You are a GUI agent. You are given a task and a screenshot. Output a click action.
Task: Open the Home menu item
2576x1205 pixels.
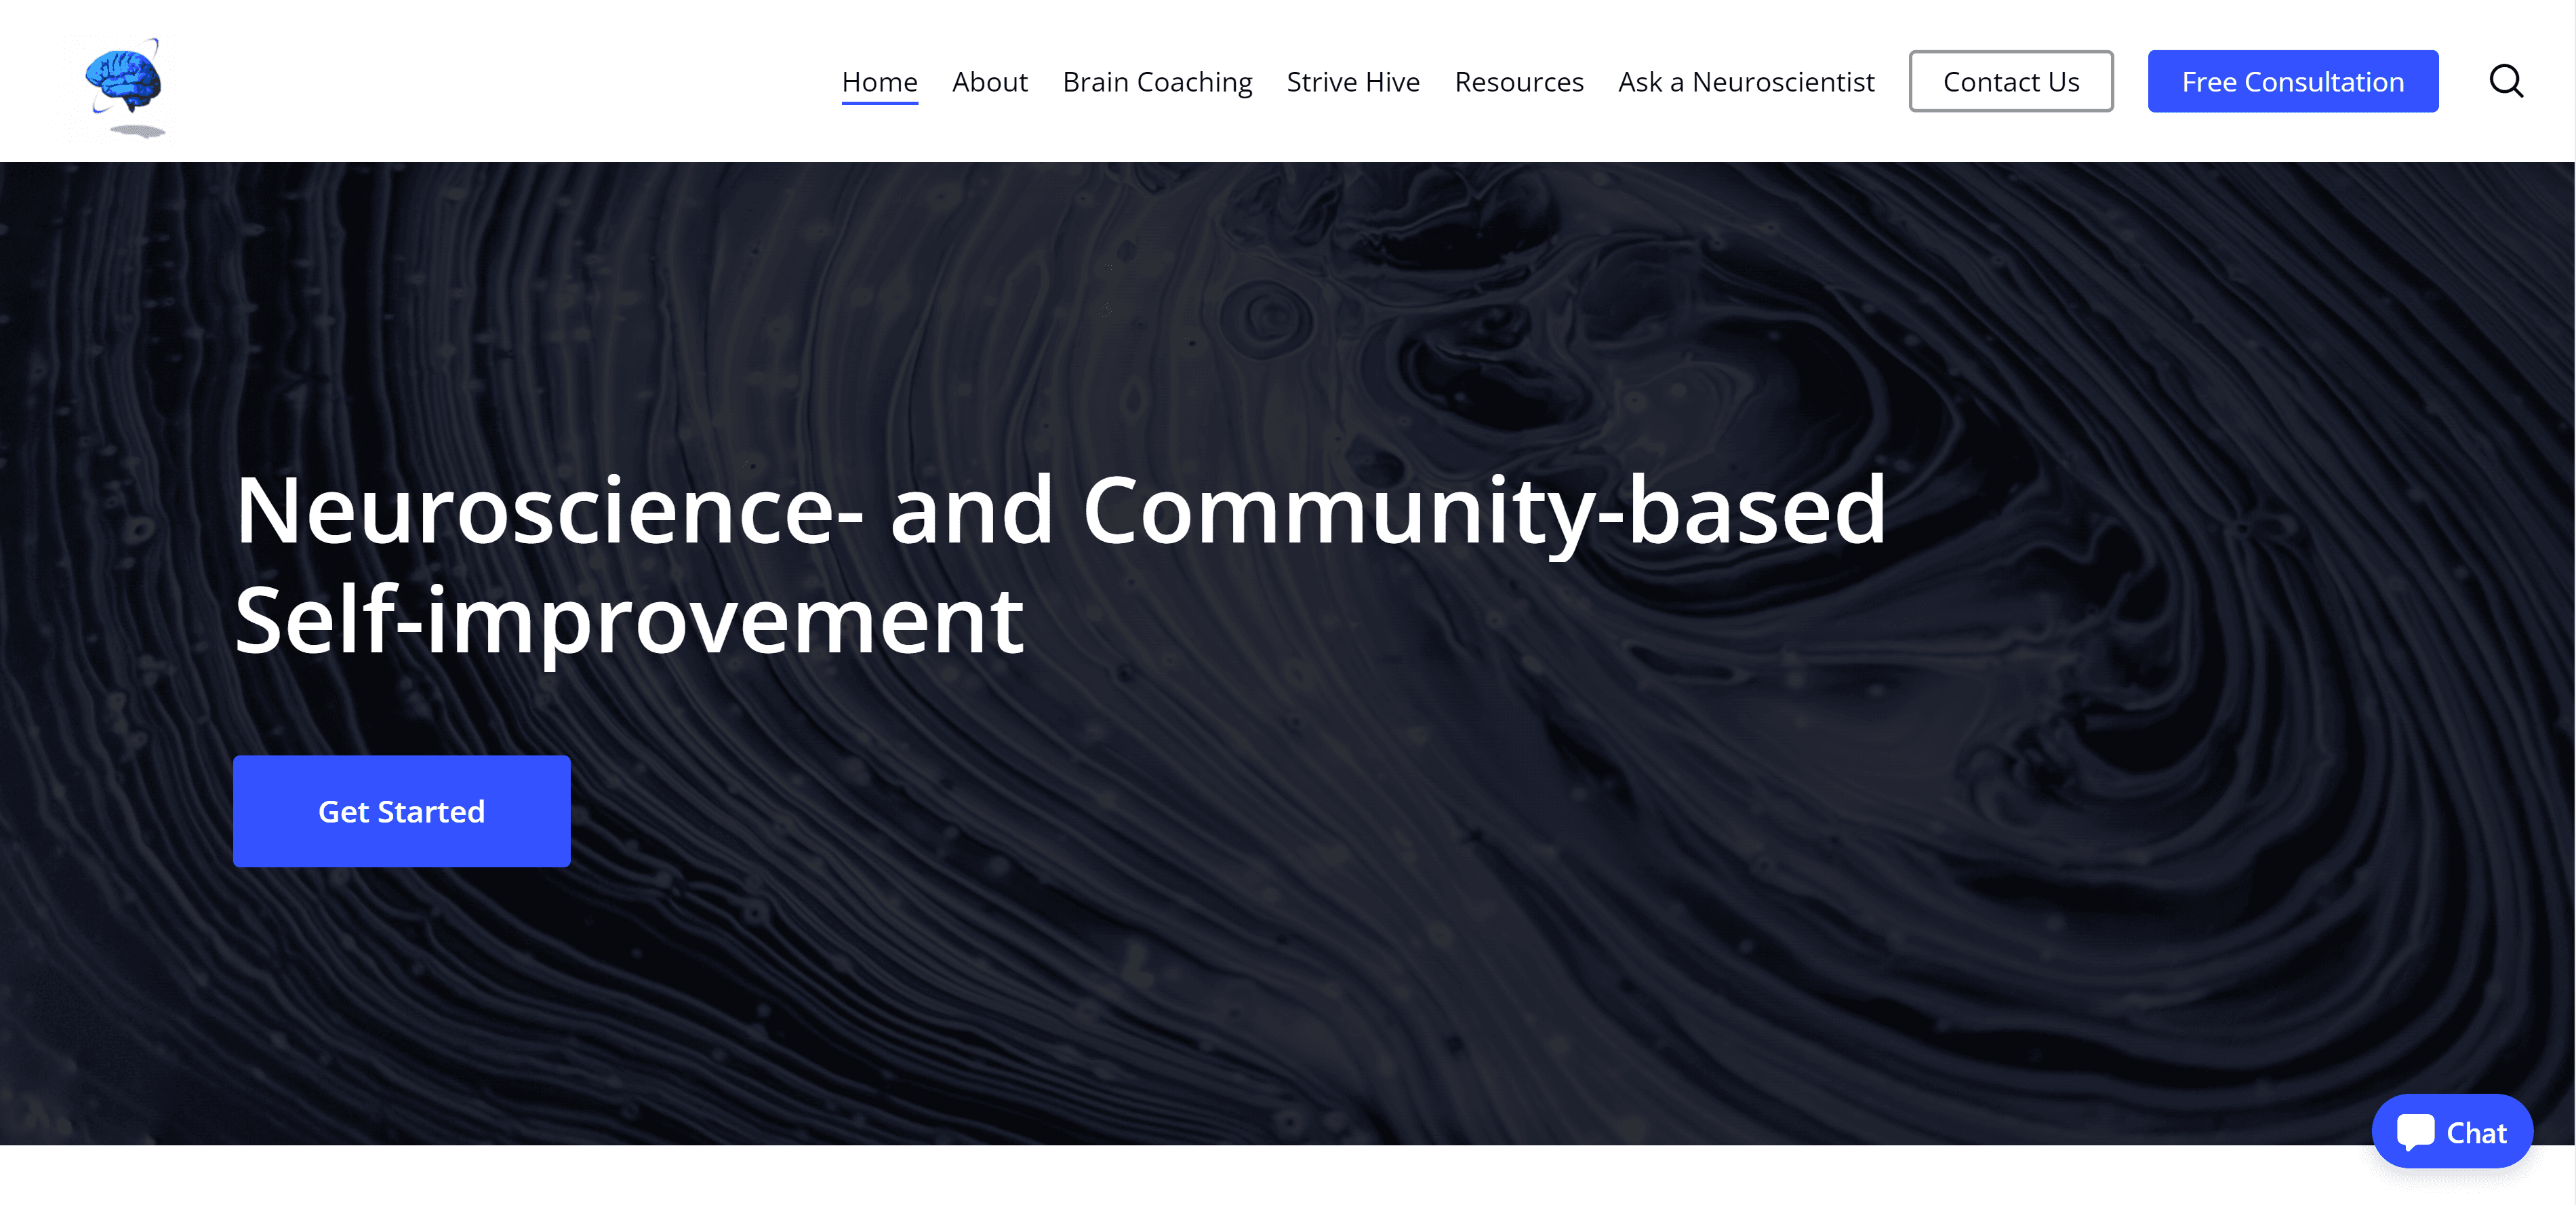tap(879, 82)
